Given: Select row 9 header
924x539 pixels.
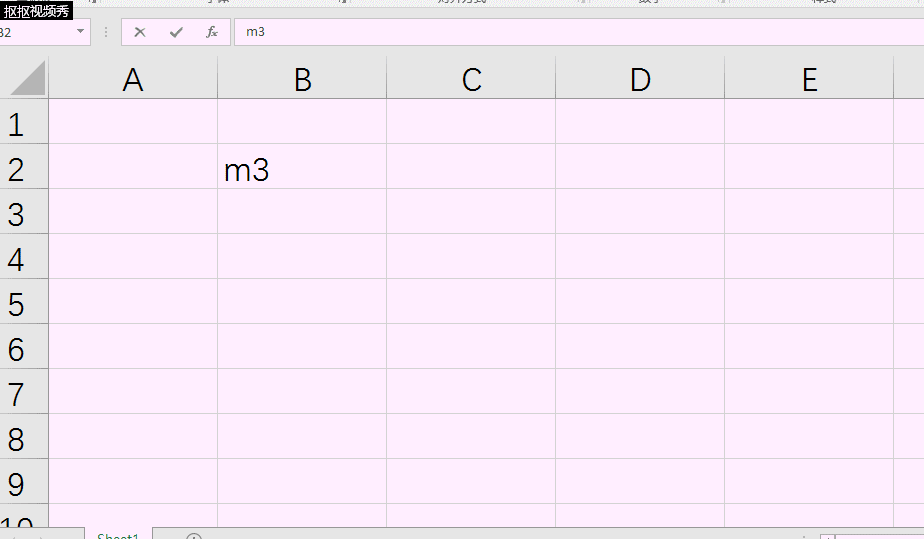Looking at the screenshot, I should (24, 482).
